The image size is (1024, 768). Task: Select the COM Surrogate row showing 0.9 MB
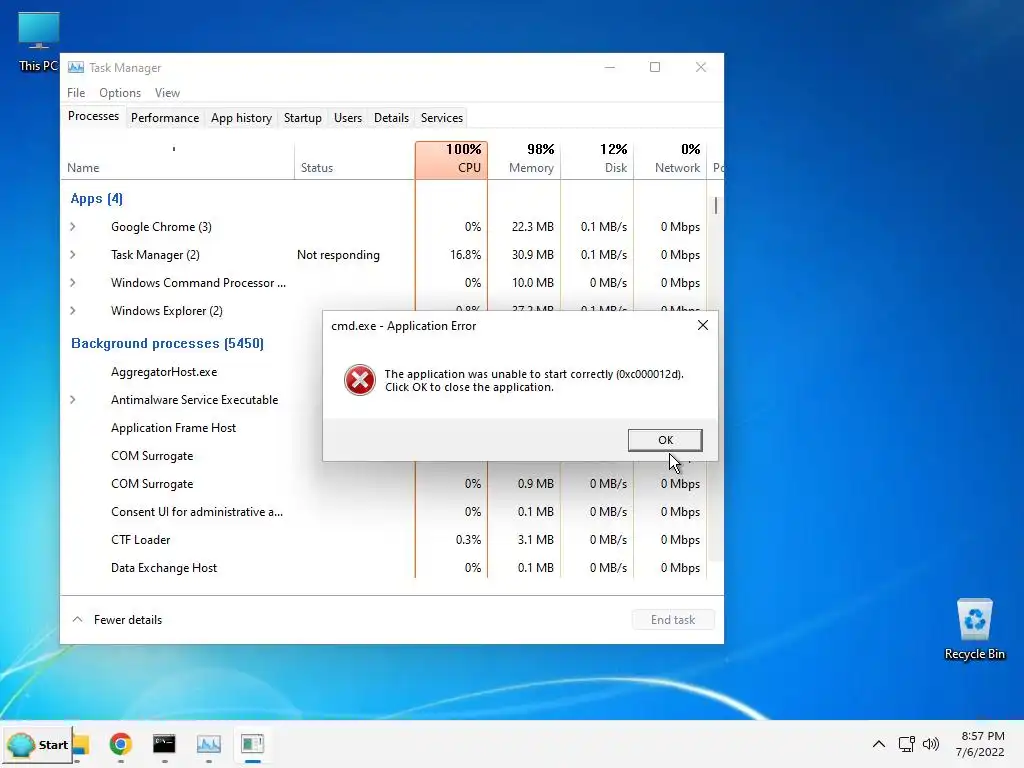tap(385, 484)
